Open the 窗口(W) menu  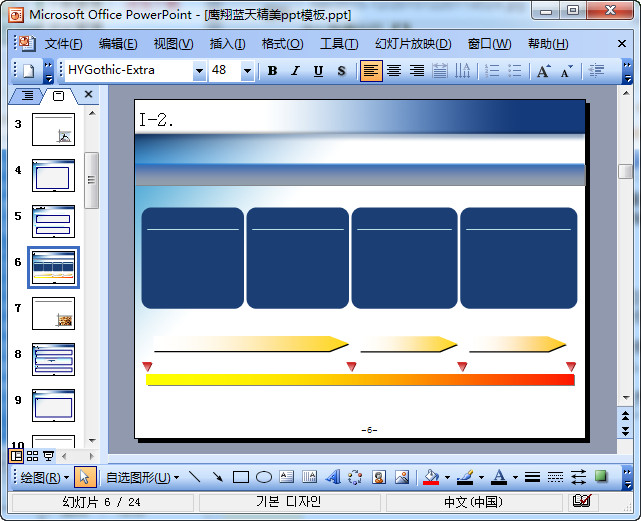(489, 44)
